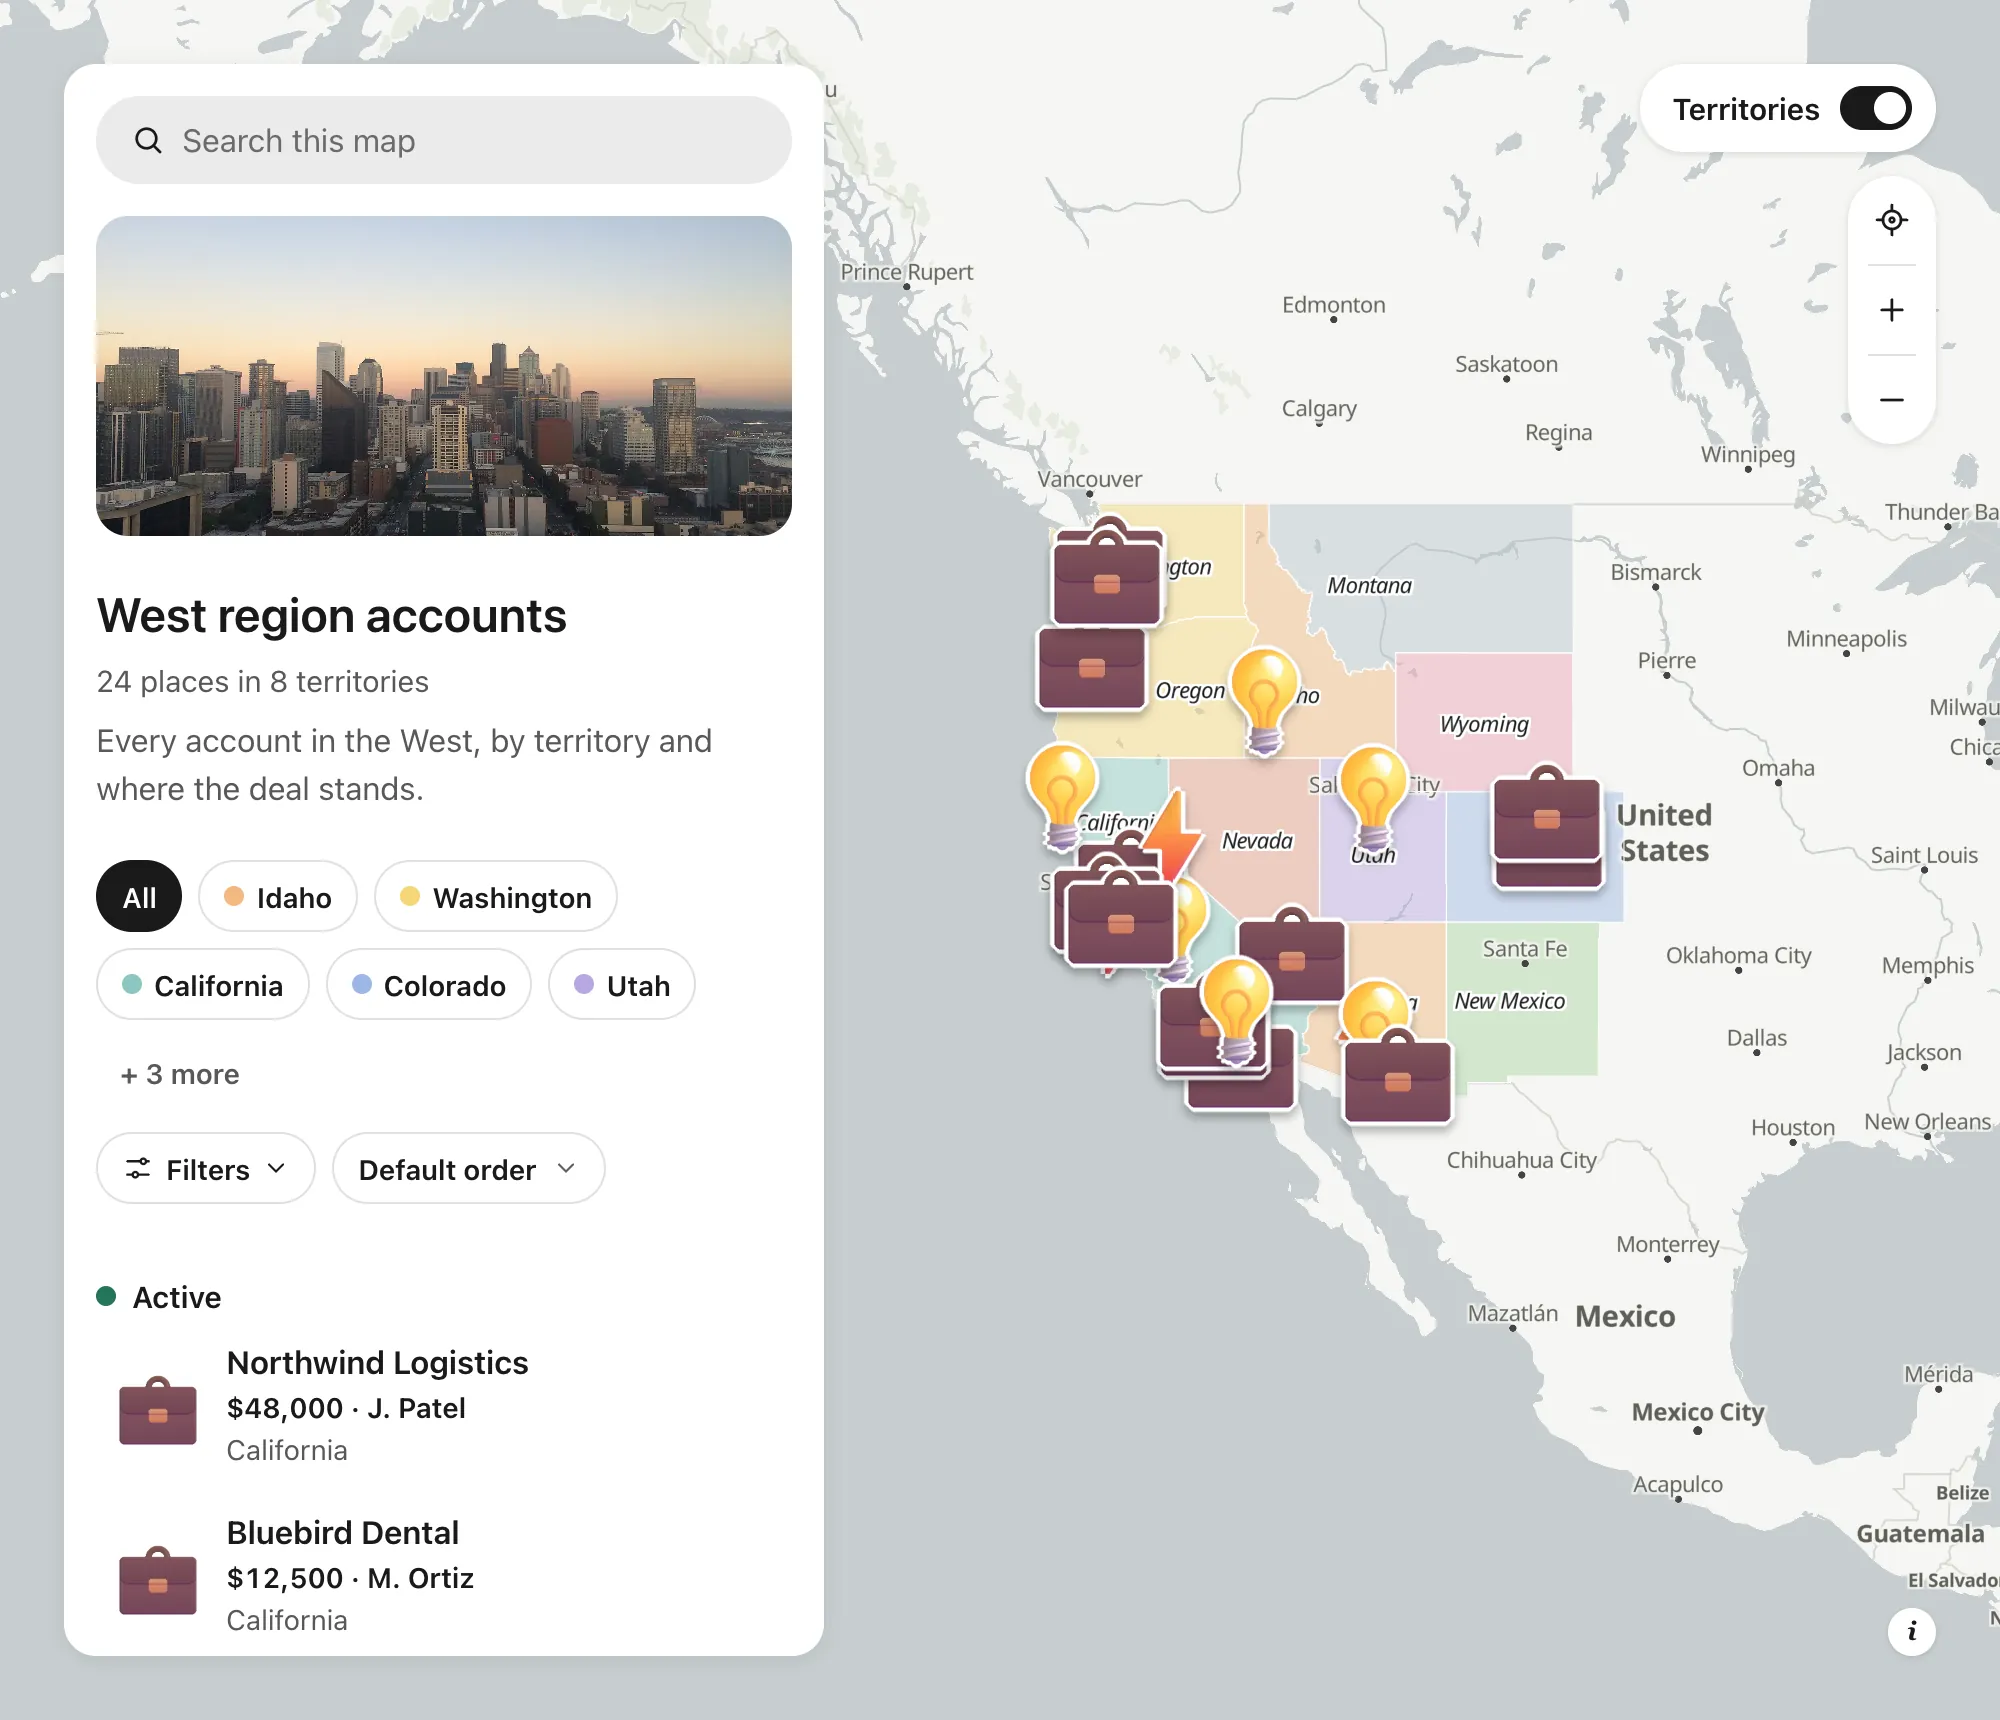This screenshot has height=1720, width=2000.
Task: Click the briefcase marker in Colorado
Action: [x=1547, y=820]
